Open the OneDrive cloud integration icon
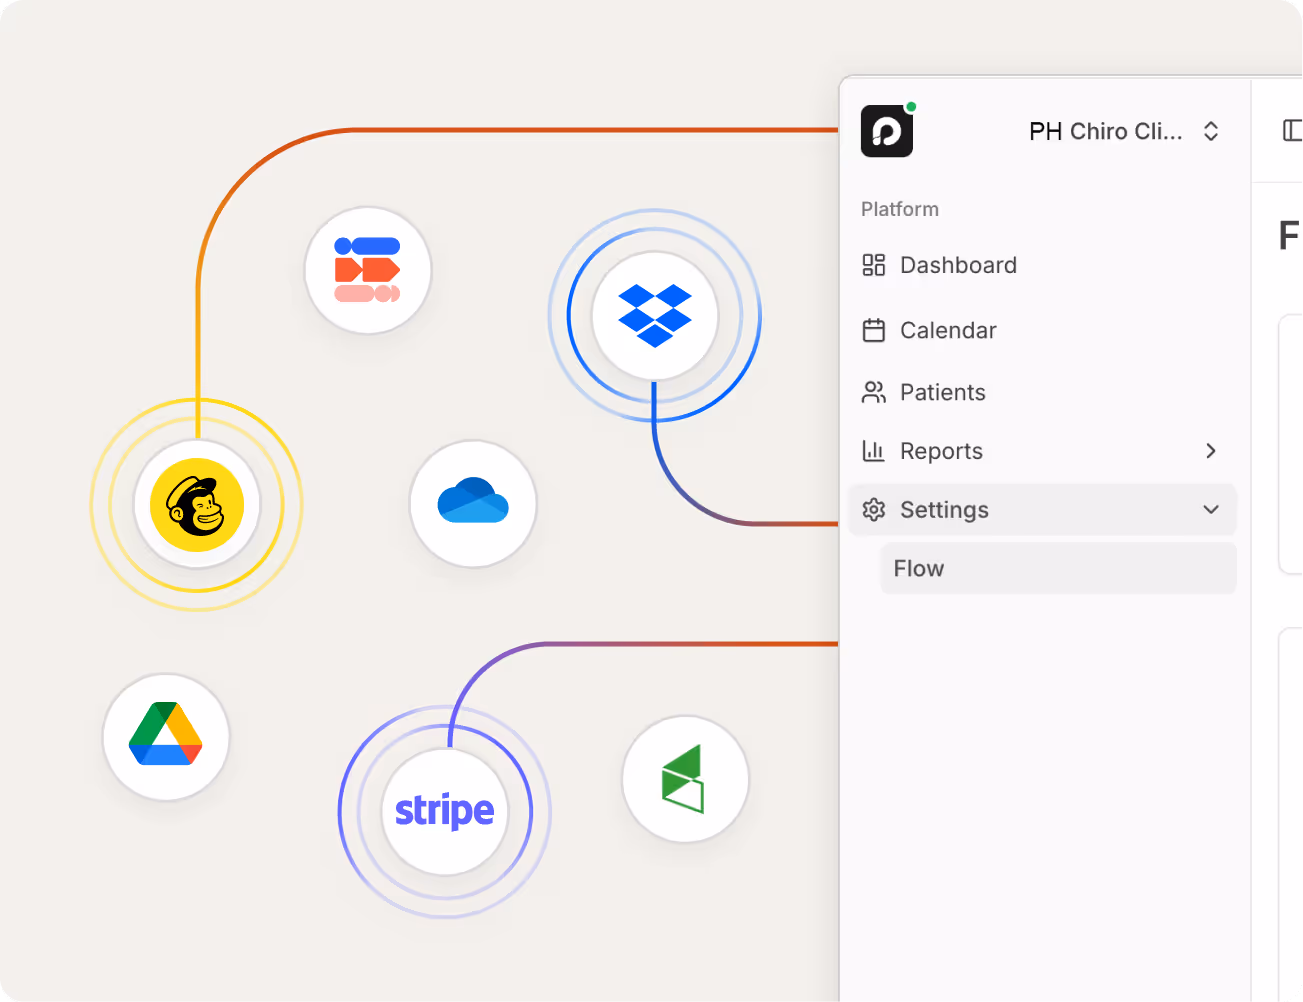The image size is (1303, 1002). (473, 503)
